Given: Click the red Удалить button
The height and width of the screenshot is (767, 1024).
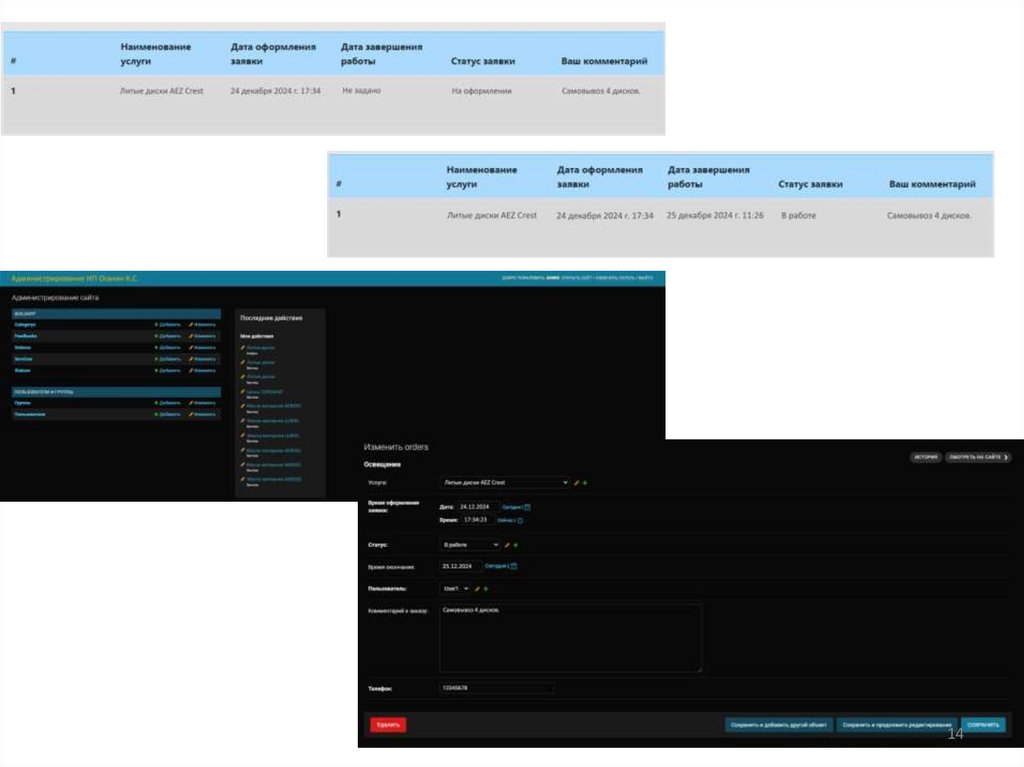Looking at the screenshot, I should pyautogui.click(x=388, y=725).
